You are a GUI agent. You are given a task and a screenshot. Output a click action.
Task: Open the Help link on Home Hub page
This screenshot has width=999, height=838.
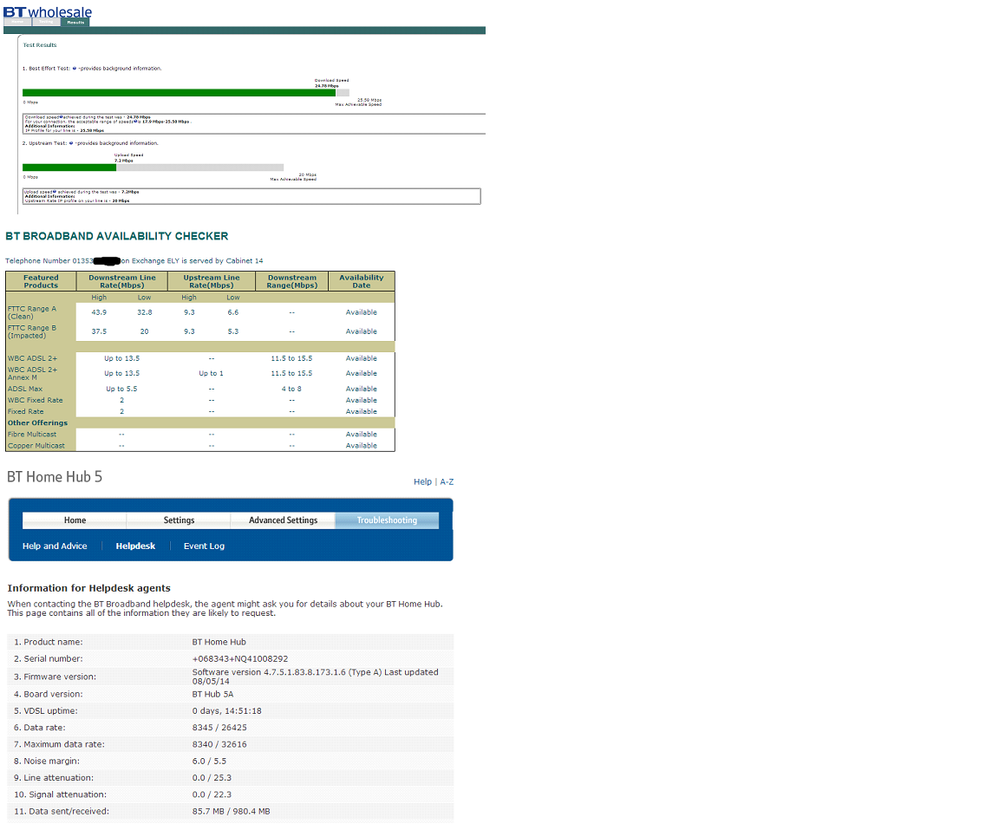(422, 482)
